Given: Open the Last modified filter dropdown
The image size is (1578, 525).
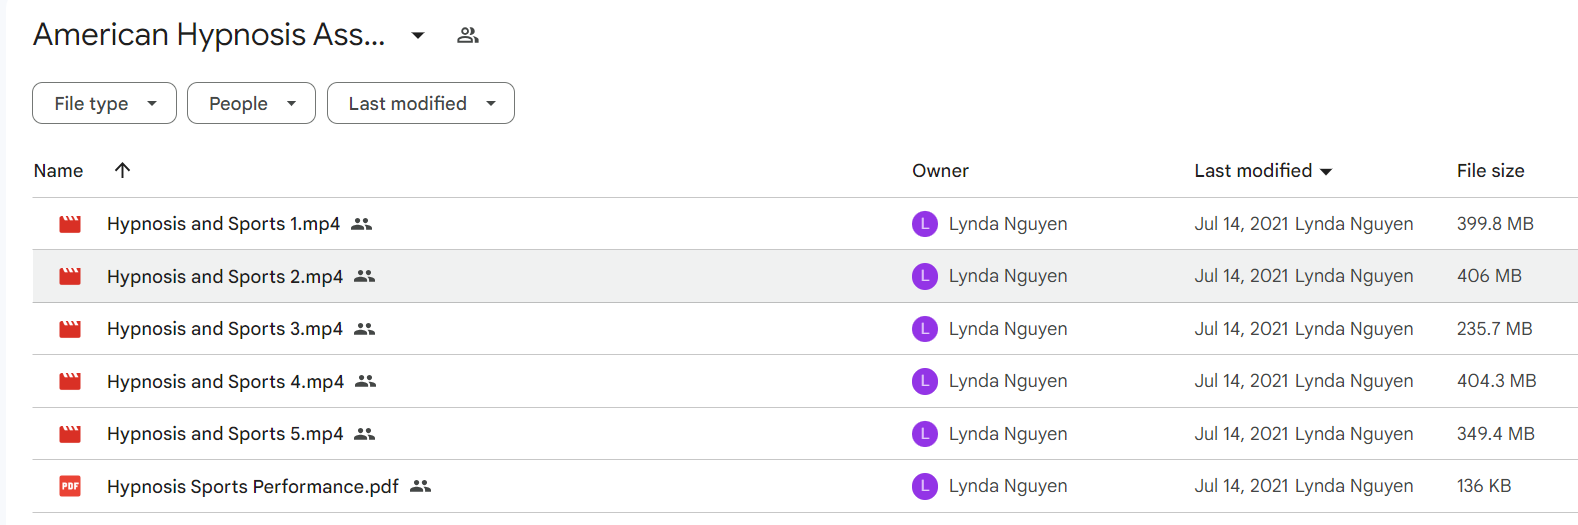Looking at the screenshot, I should (x=421, y=103).
